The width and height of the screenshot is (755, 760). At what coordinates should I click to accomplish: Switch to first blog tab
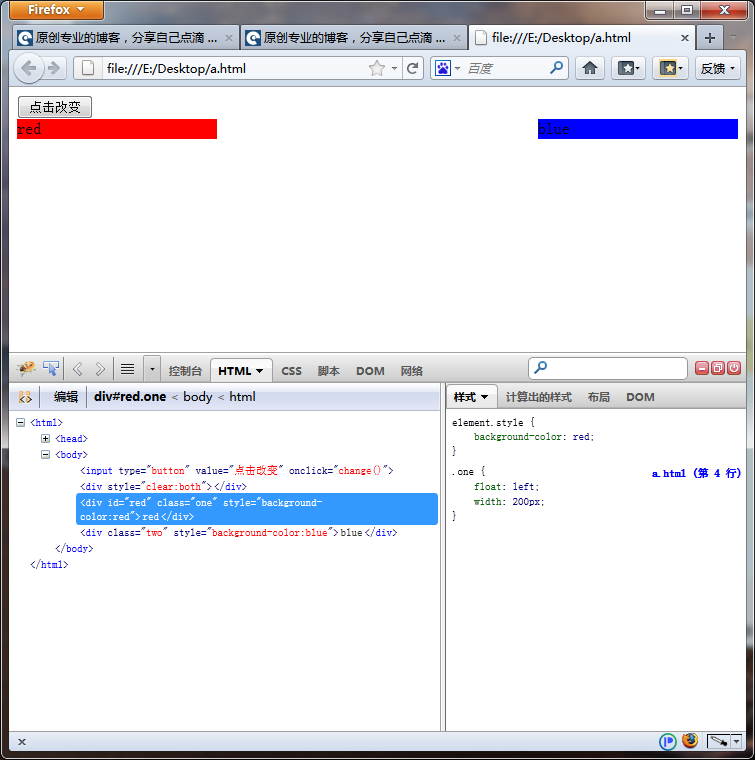click(x=125, y=38)
